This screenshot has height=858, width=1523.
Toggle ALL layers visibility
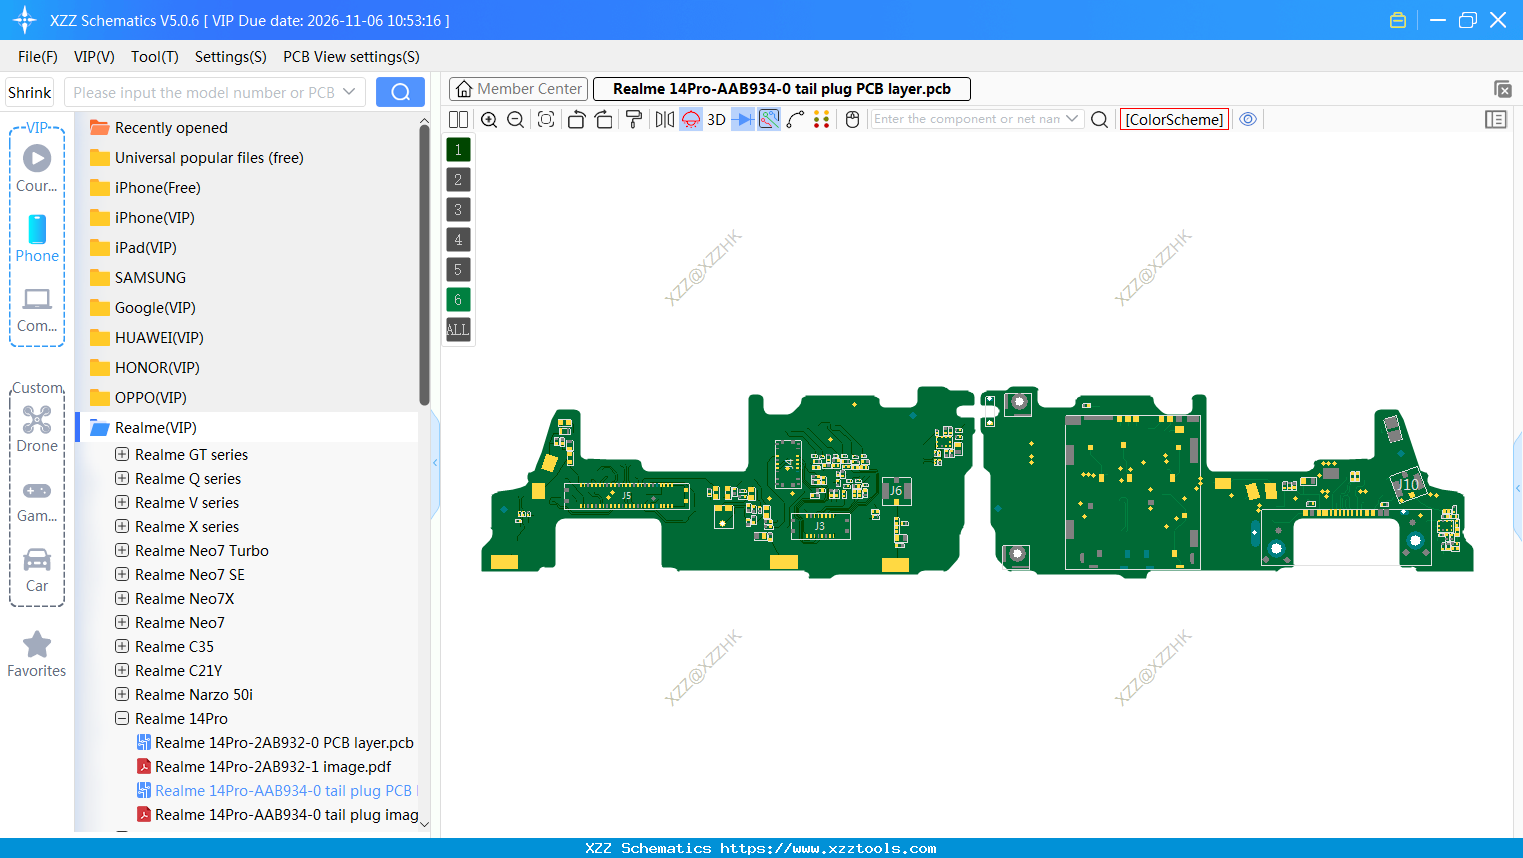pyautogui.click(x=457, y=329)
